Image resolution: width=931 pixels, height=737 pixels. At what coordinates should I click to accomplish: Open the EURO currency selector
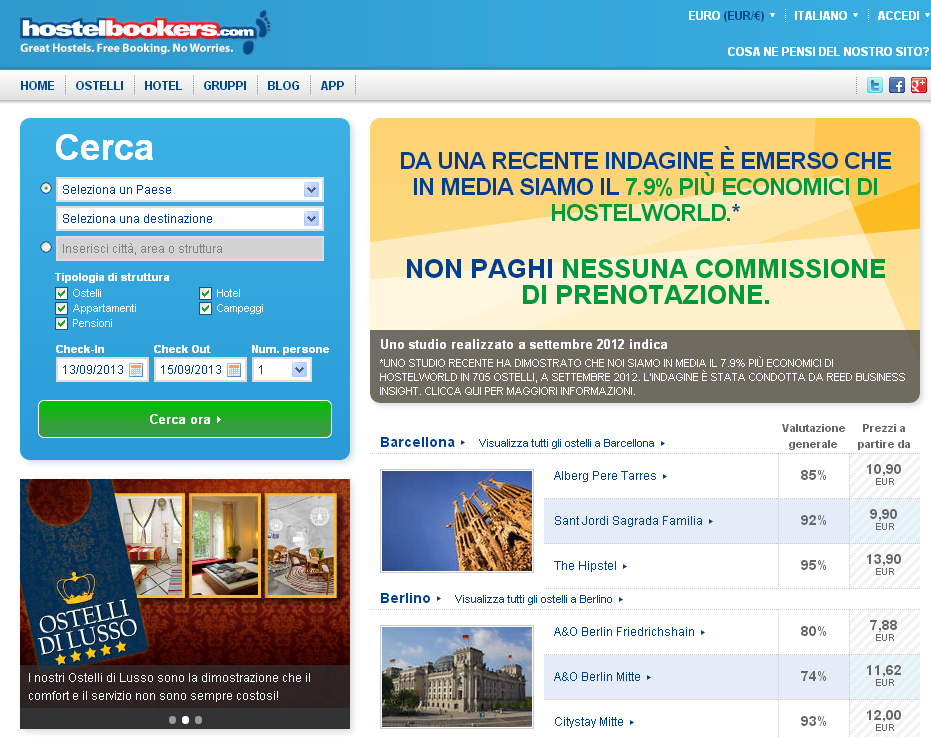732,15
